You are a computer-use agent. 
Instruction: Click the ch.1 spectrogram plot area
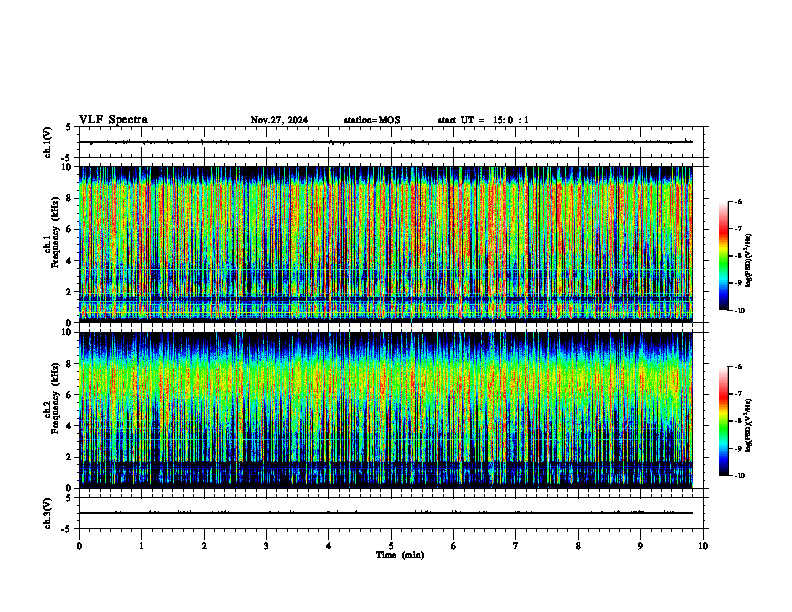(x=386, y=244)
